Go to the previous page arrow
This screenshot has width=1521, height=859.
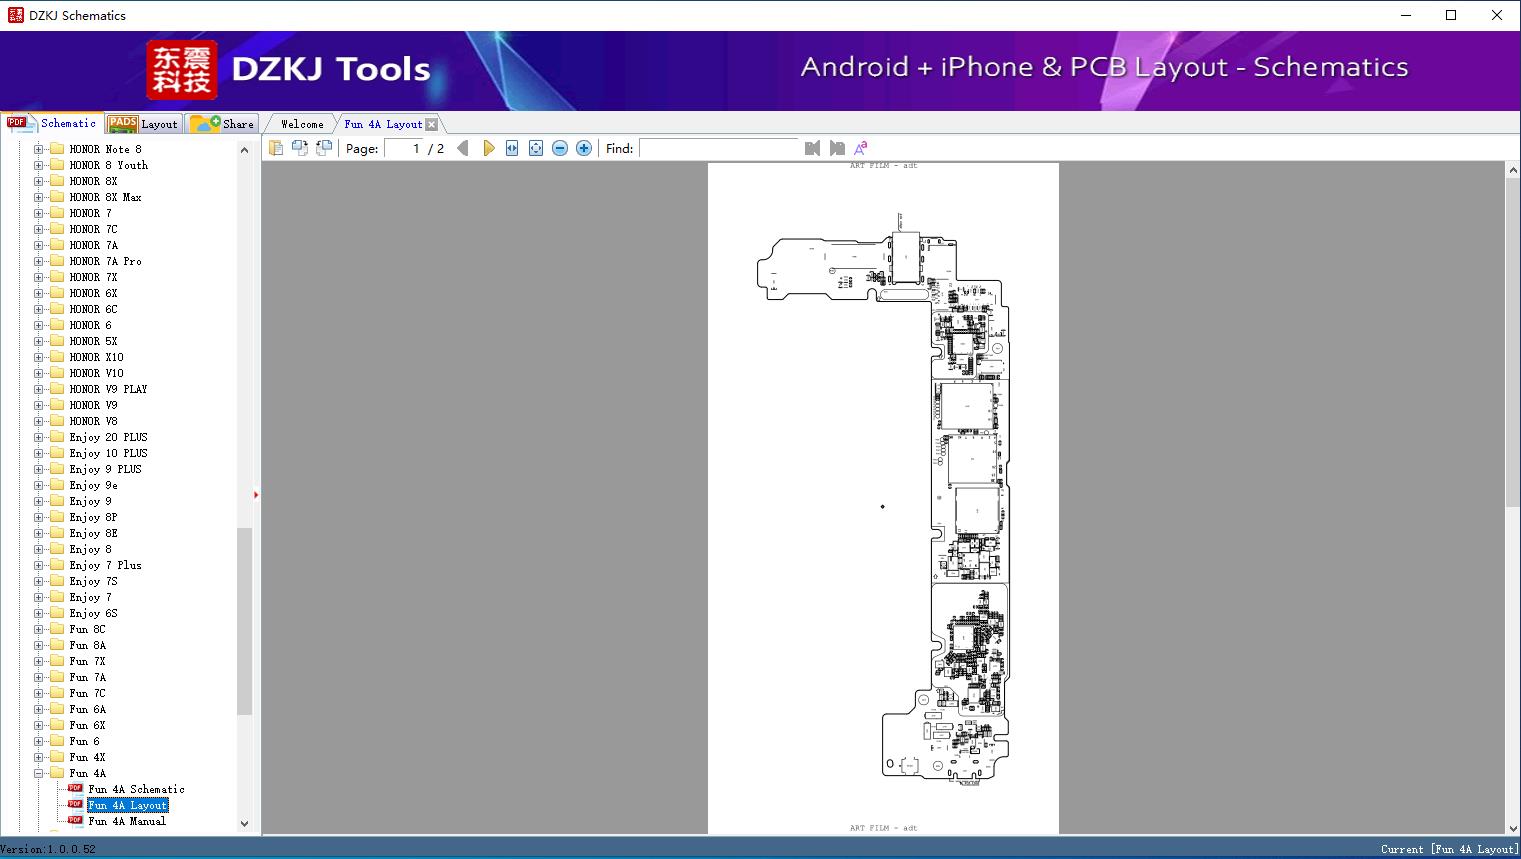tap(463, 148)
